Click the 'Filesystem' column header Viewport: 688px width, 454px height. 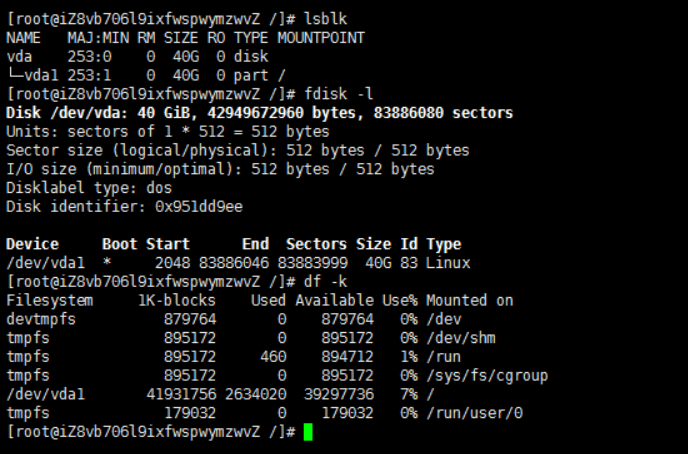pos(50,300)
